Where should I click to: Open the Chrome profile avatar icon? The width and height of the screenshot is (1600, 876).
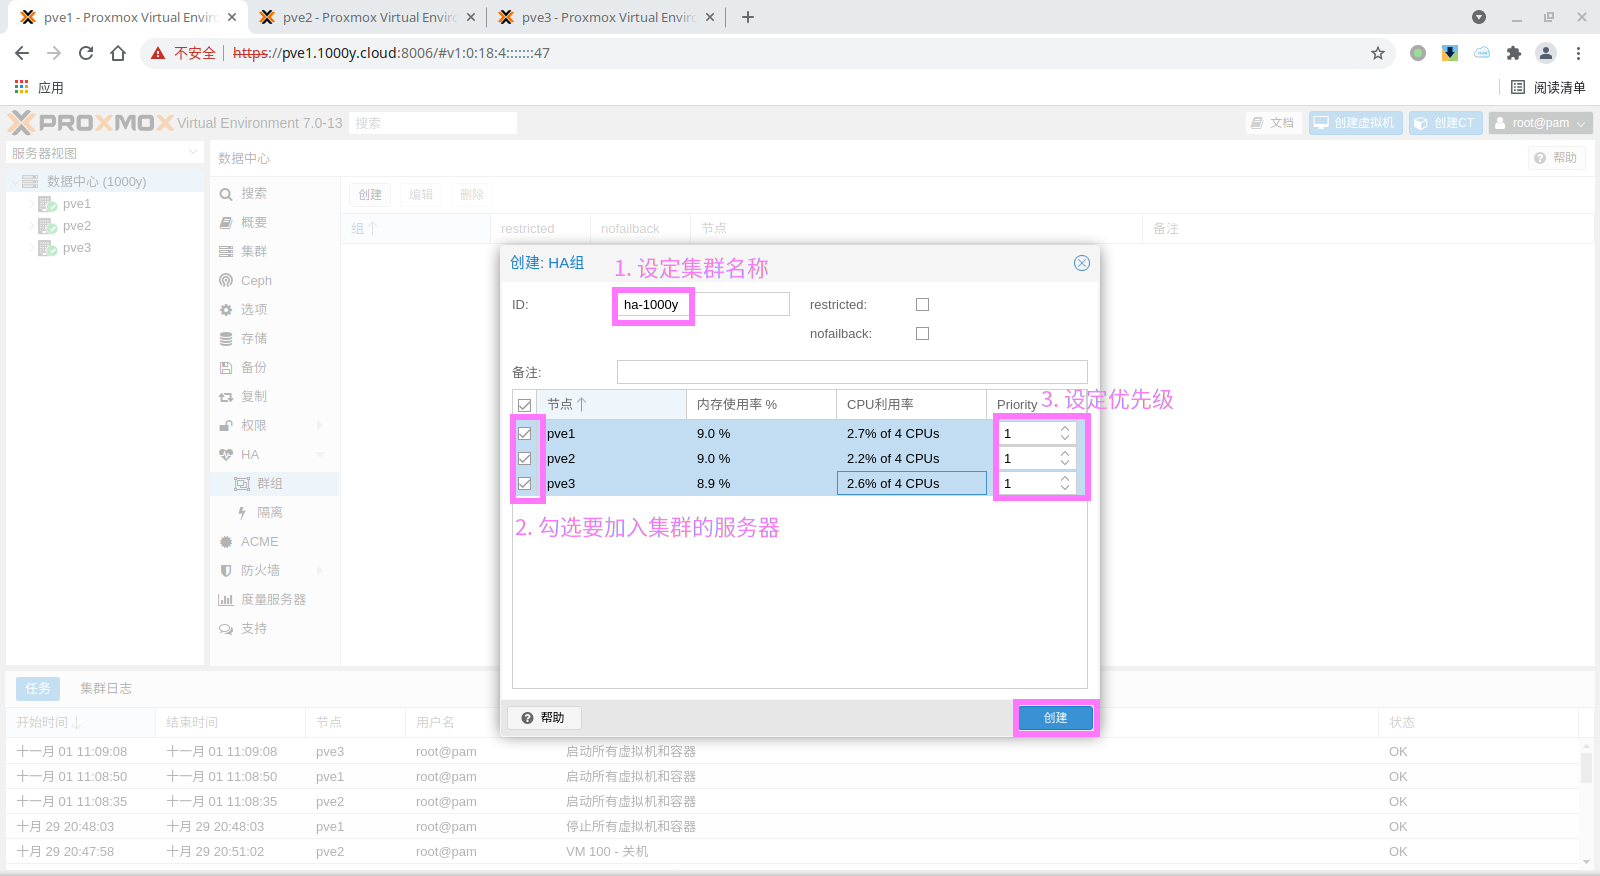tap(1546, 53)
